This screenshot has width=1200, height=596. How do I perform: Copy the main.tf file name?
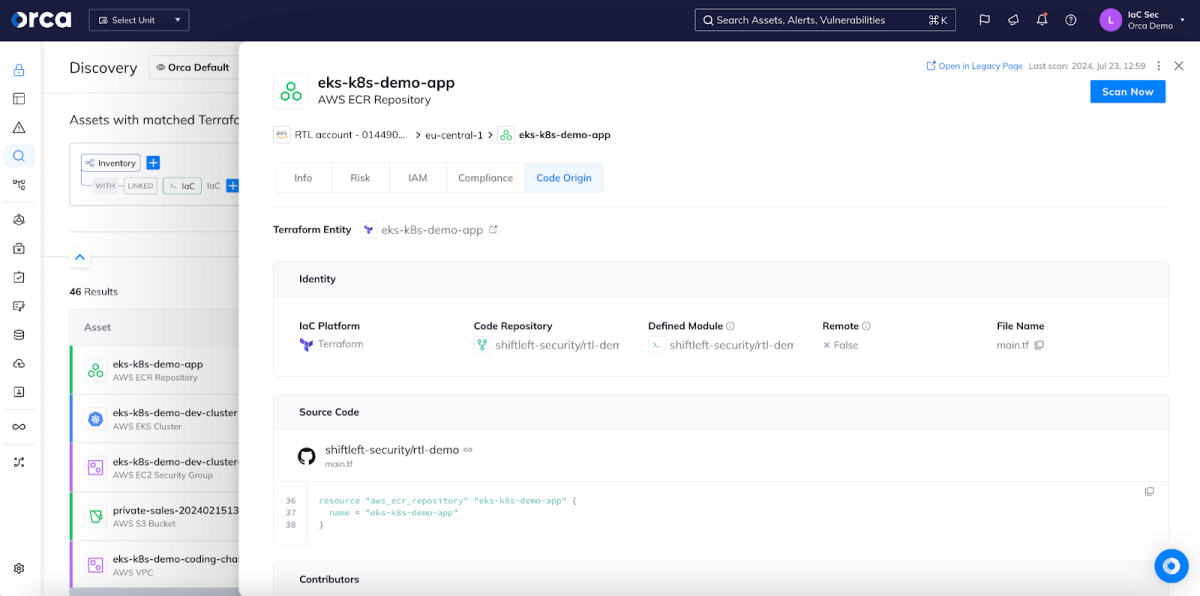pos(1039,345)
